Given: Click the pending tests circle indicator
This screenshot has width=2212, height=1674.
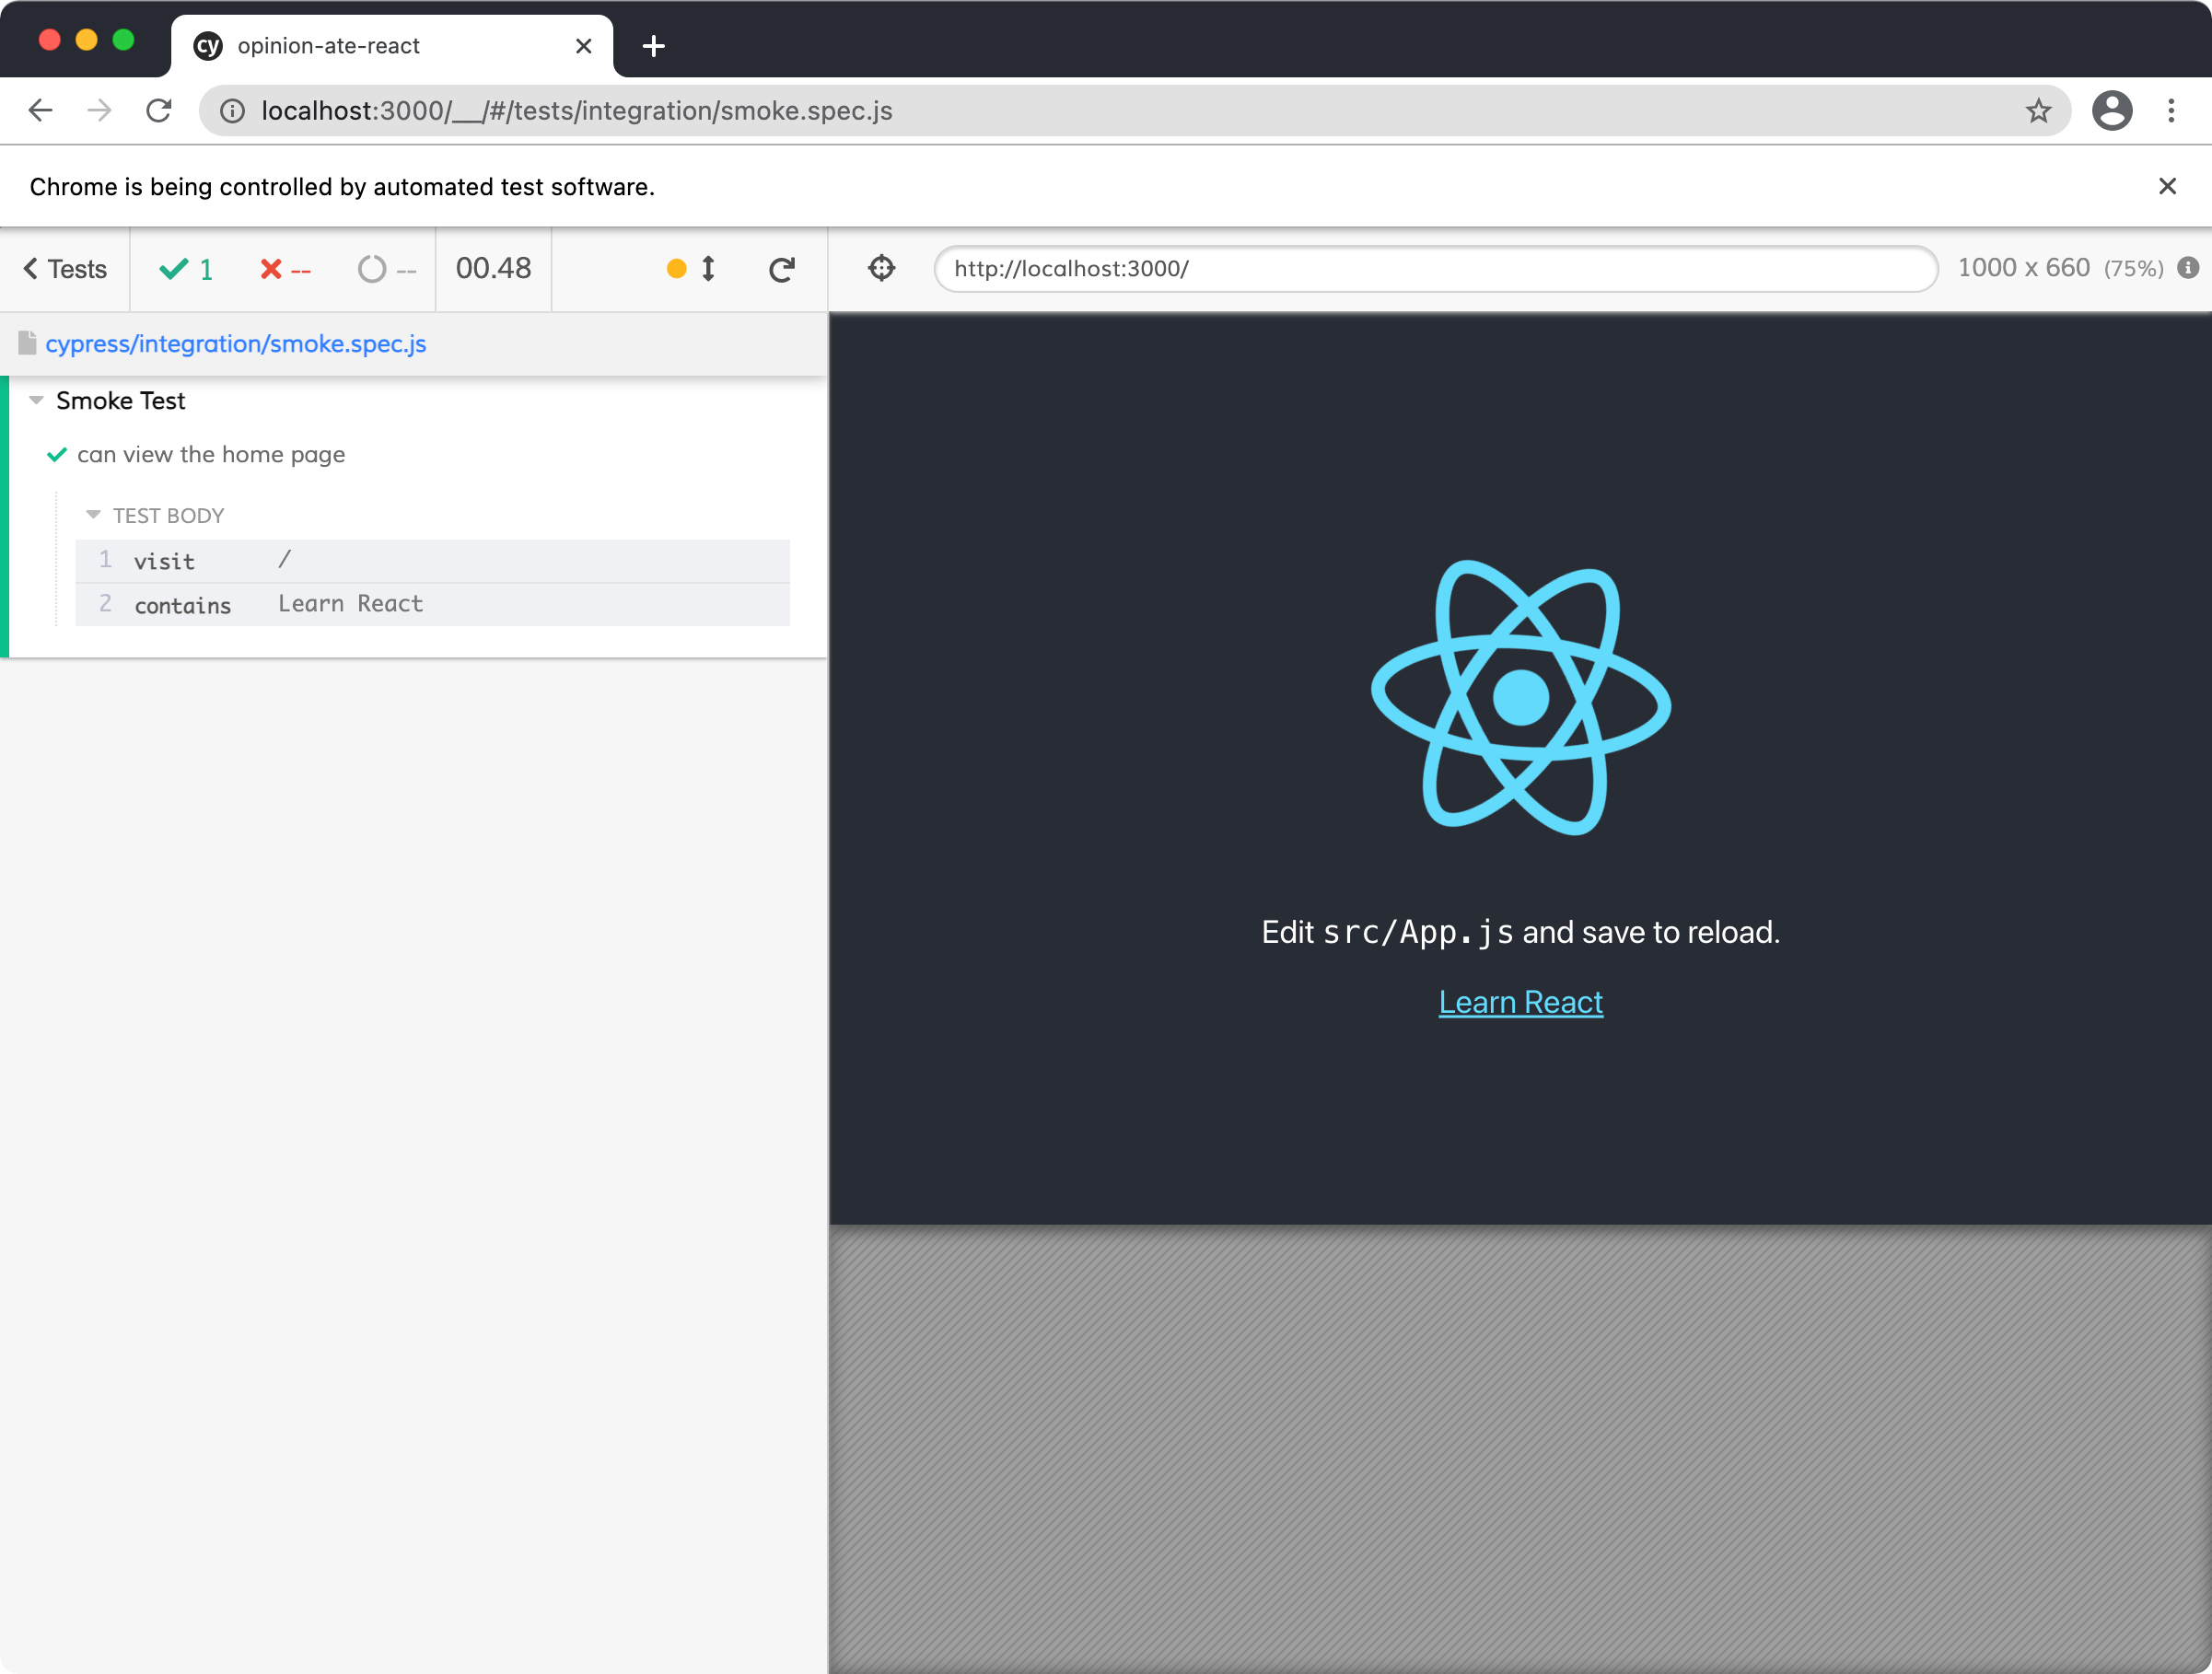Looking at the screenshot, I should pyautogui.click(x=387, y=269).
